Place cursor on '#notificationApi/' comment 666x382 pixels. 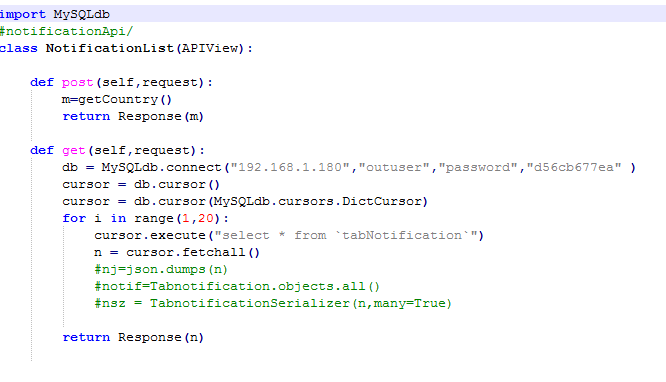[x=66, y=31]
